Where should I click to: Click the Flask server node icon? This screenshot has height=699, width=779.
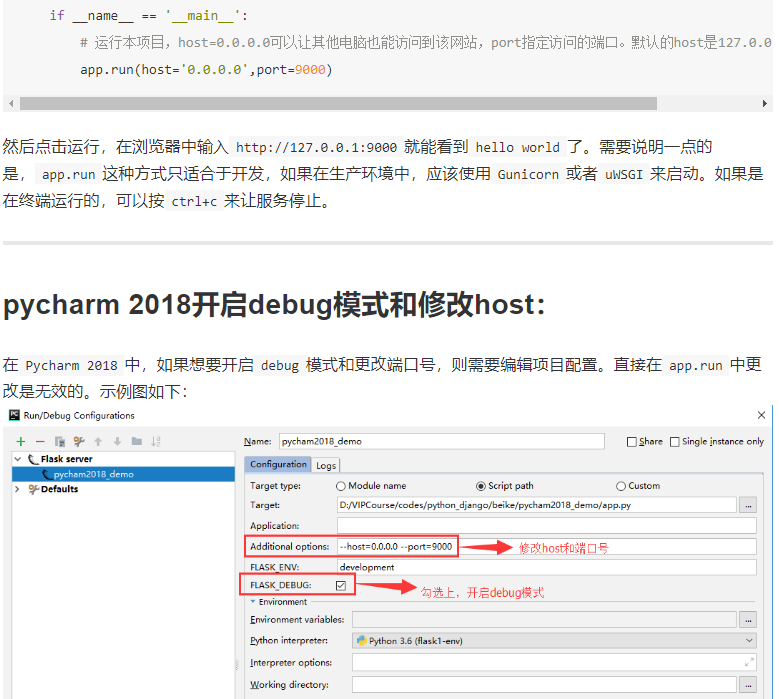point(33,459)
